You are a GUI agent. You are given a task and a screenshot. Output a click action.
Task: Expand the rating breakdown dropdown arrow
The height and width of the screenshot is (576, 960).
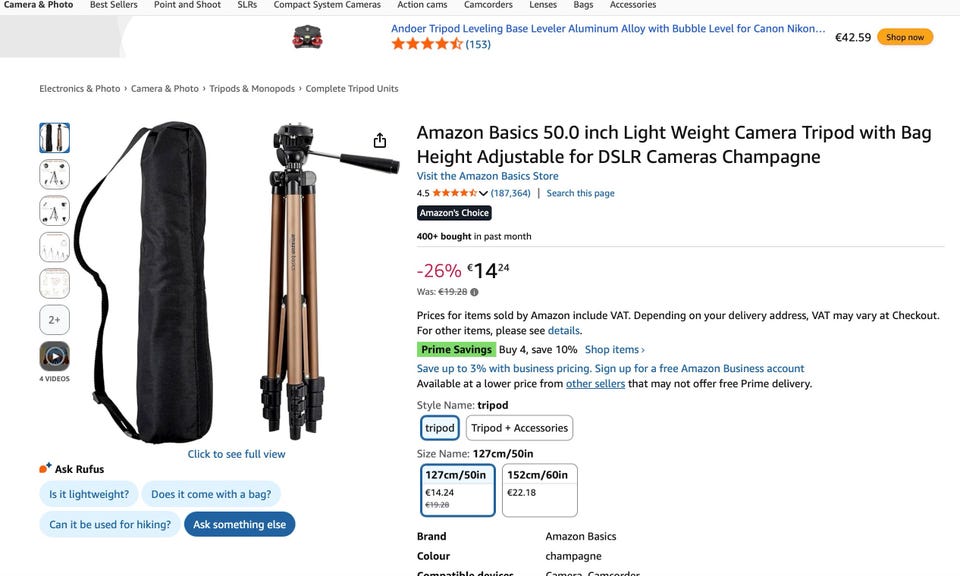[x=483, y=193]
